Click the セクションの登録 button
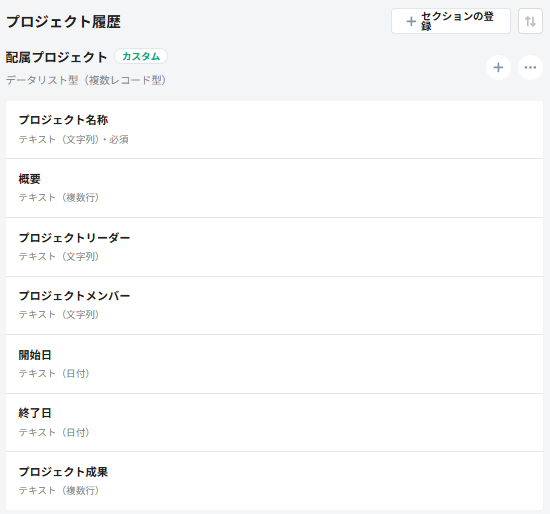The height and width of the screenshot is (514, 550). tap(451, 21)
